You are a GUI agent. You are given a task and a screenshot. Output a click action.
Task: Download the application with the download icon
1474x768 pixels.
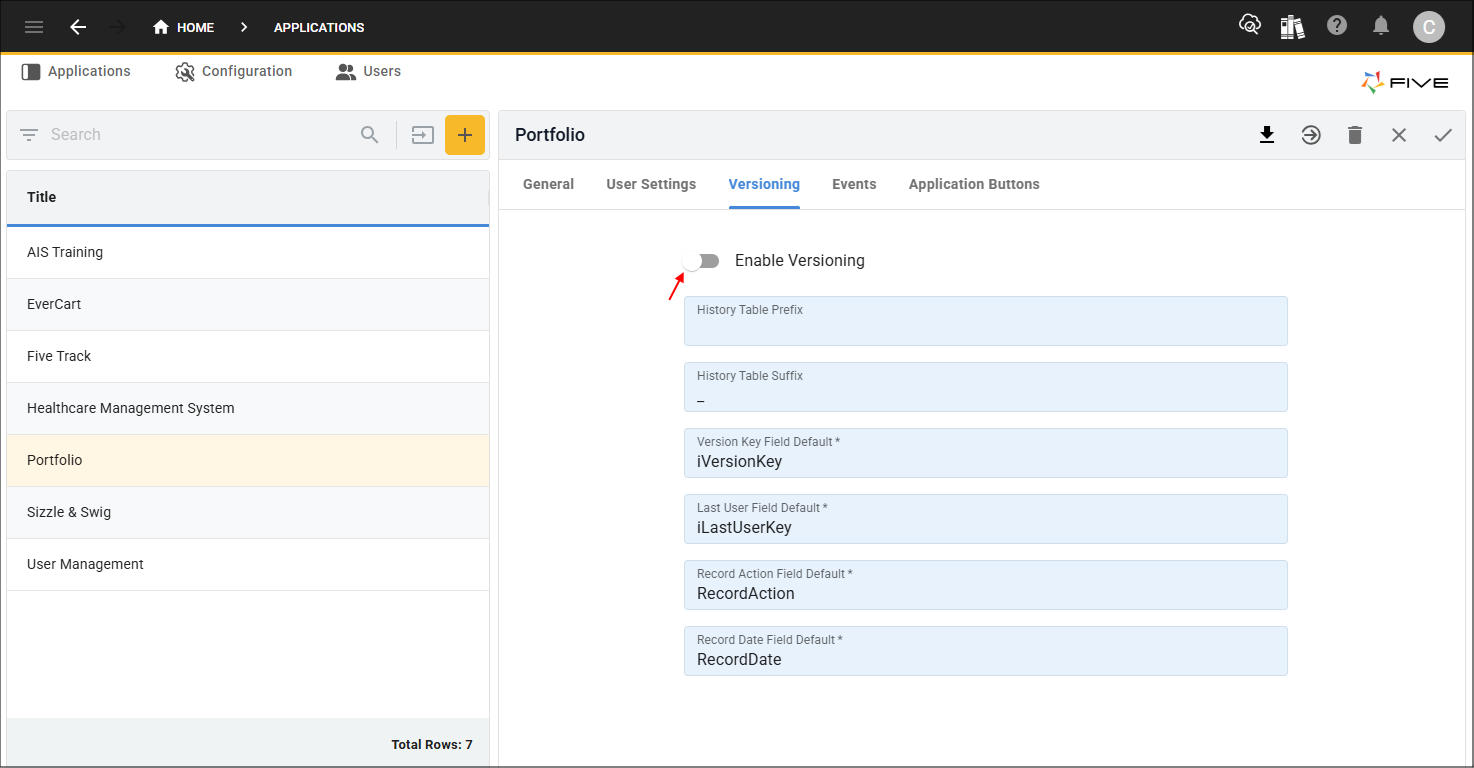pos(1267,134)
